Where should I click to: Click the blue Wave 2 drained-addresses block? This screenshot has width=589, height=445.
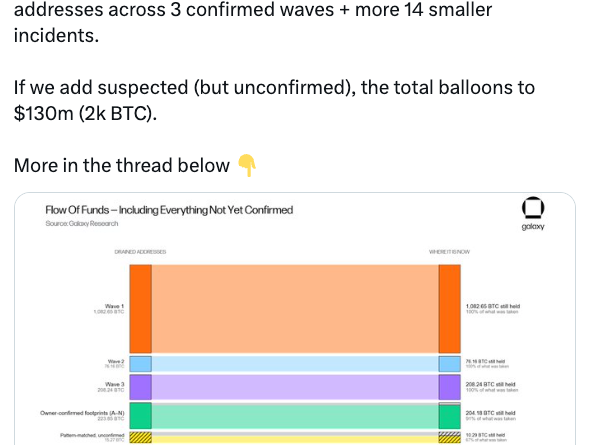141,364
